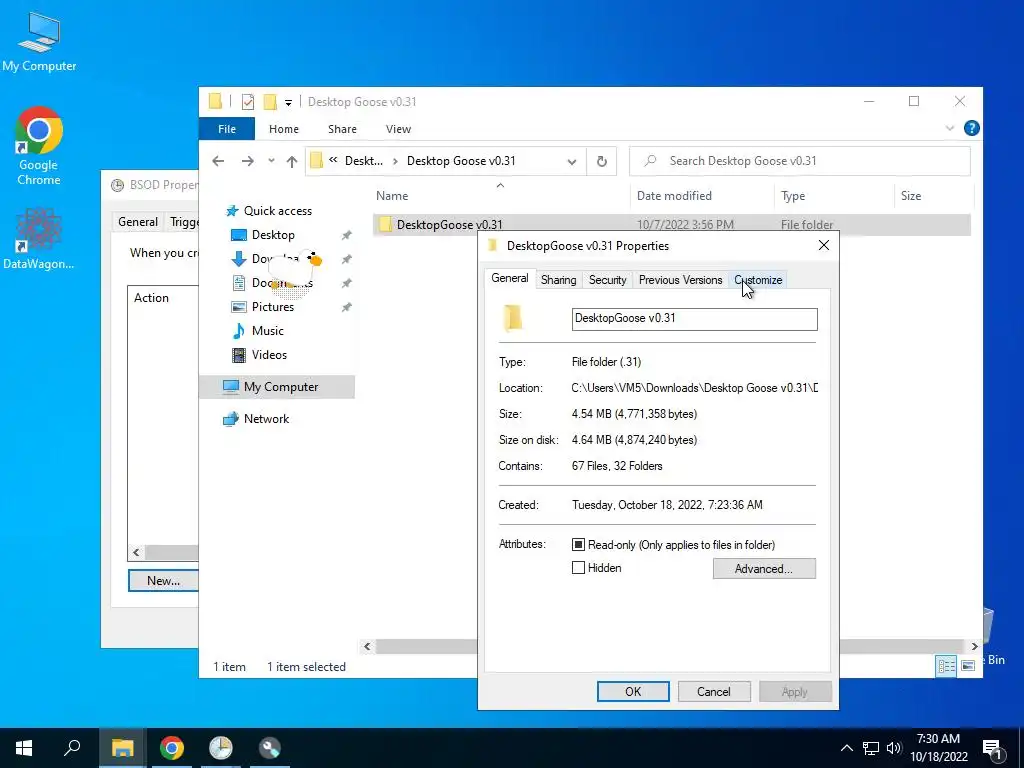Open taskbar Search magnifier
This screenshot has height=768, width=1024.
point(72,748)
